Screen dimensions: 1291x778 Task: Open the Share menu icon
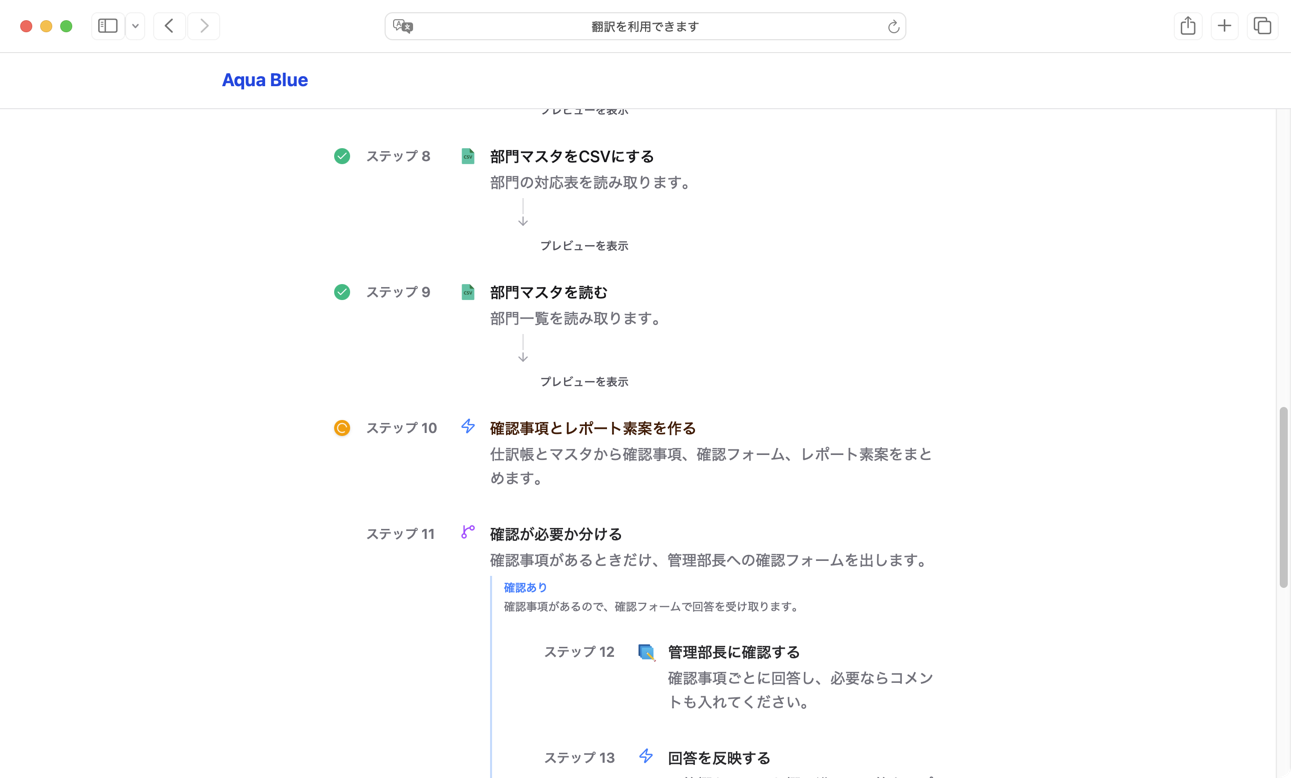click(1188, 26)
